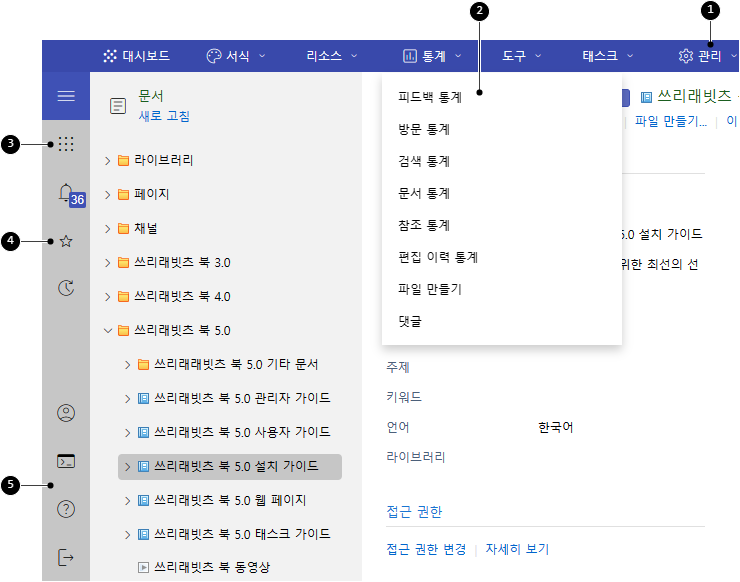Click the gear icon beside 관리
The height and width of the screenshot is (582, 740).
tap(686, 56)
